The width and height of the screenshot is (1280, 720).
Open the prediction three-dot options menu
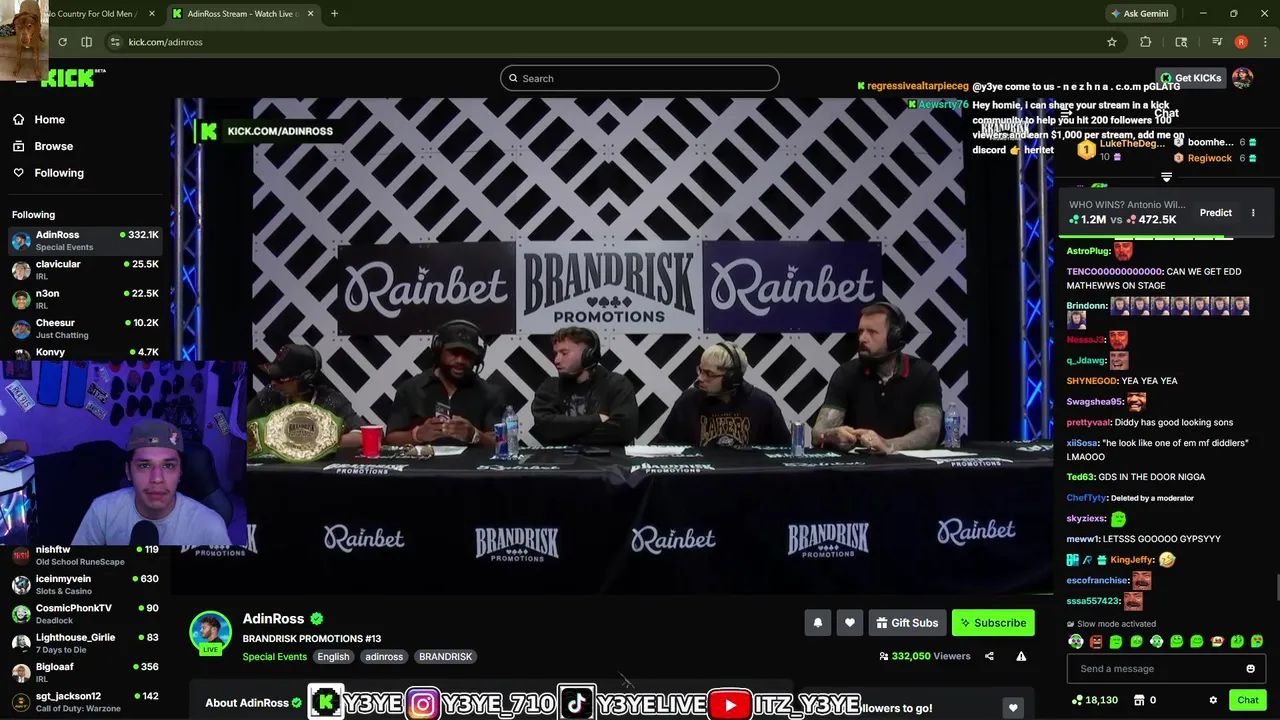click(x=1253, y=212)
